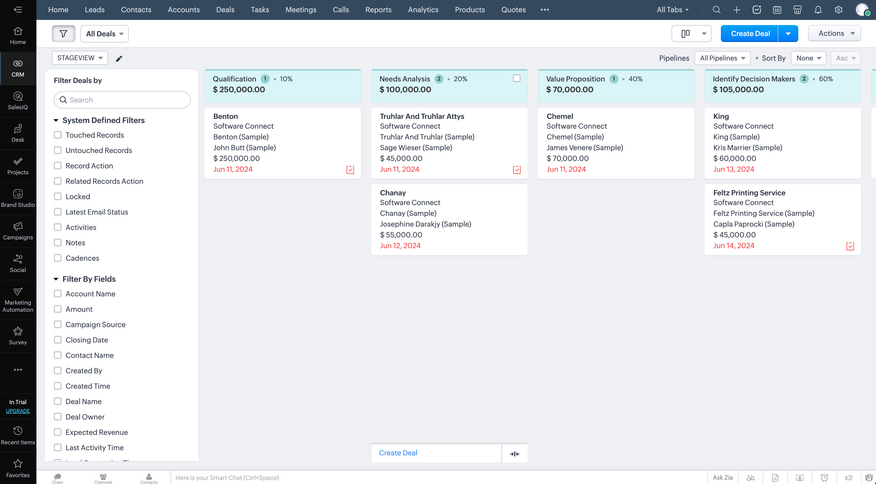The image size is (876, 484).
Task: Go to the Analytics tab
Action: coord(423,10)
